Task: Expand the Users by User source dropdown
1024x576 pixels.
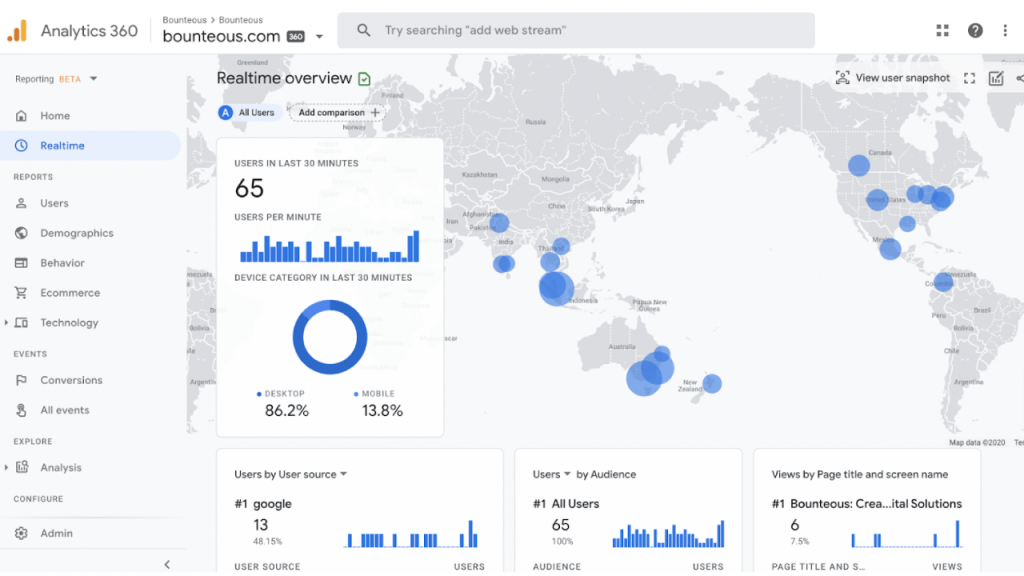Action: coord(343,474)
